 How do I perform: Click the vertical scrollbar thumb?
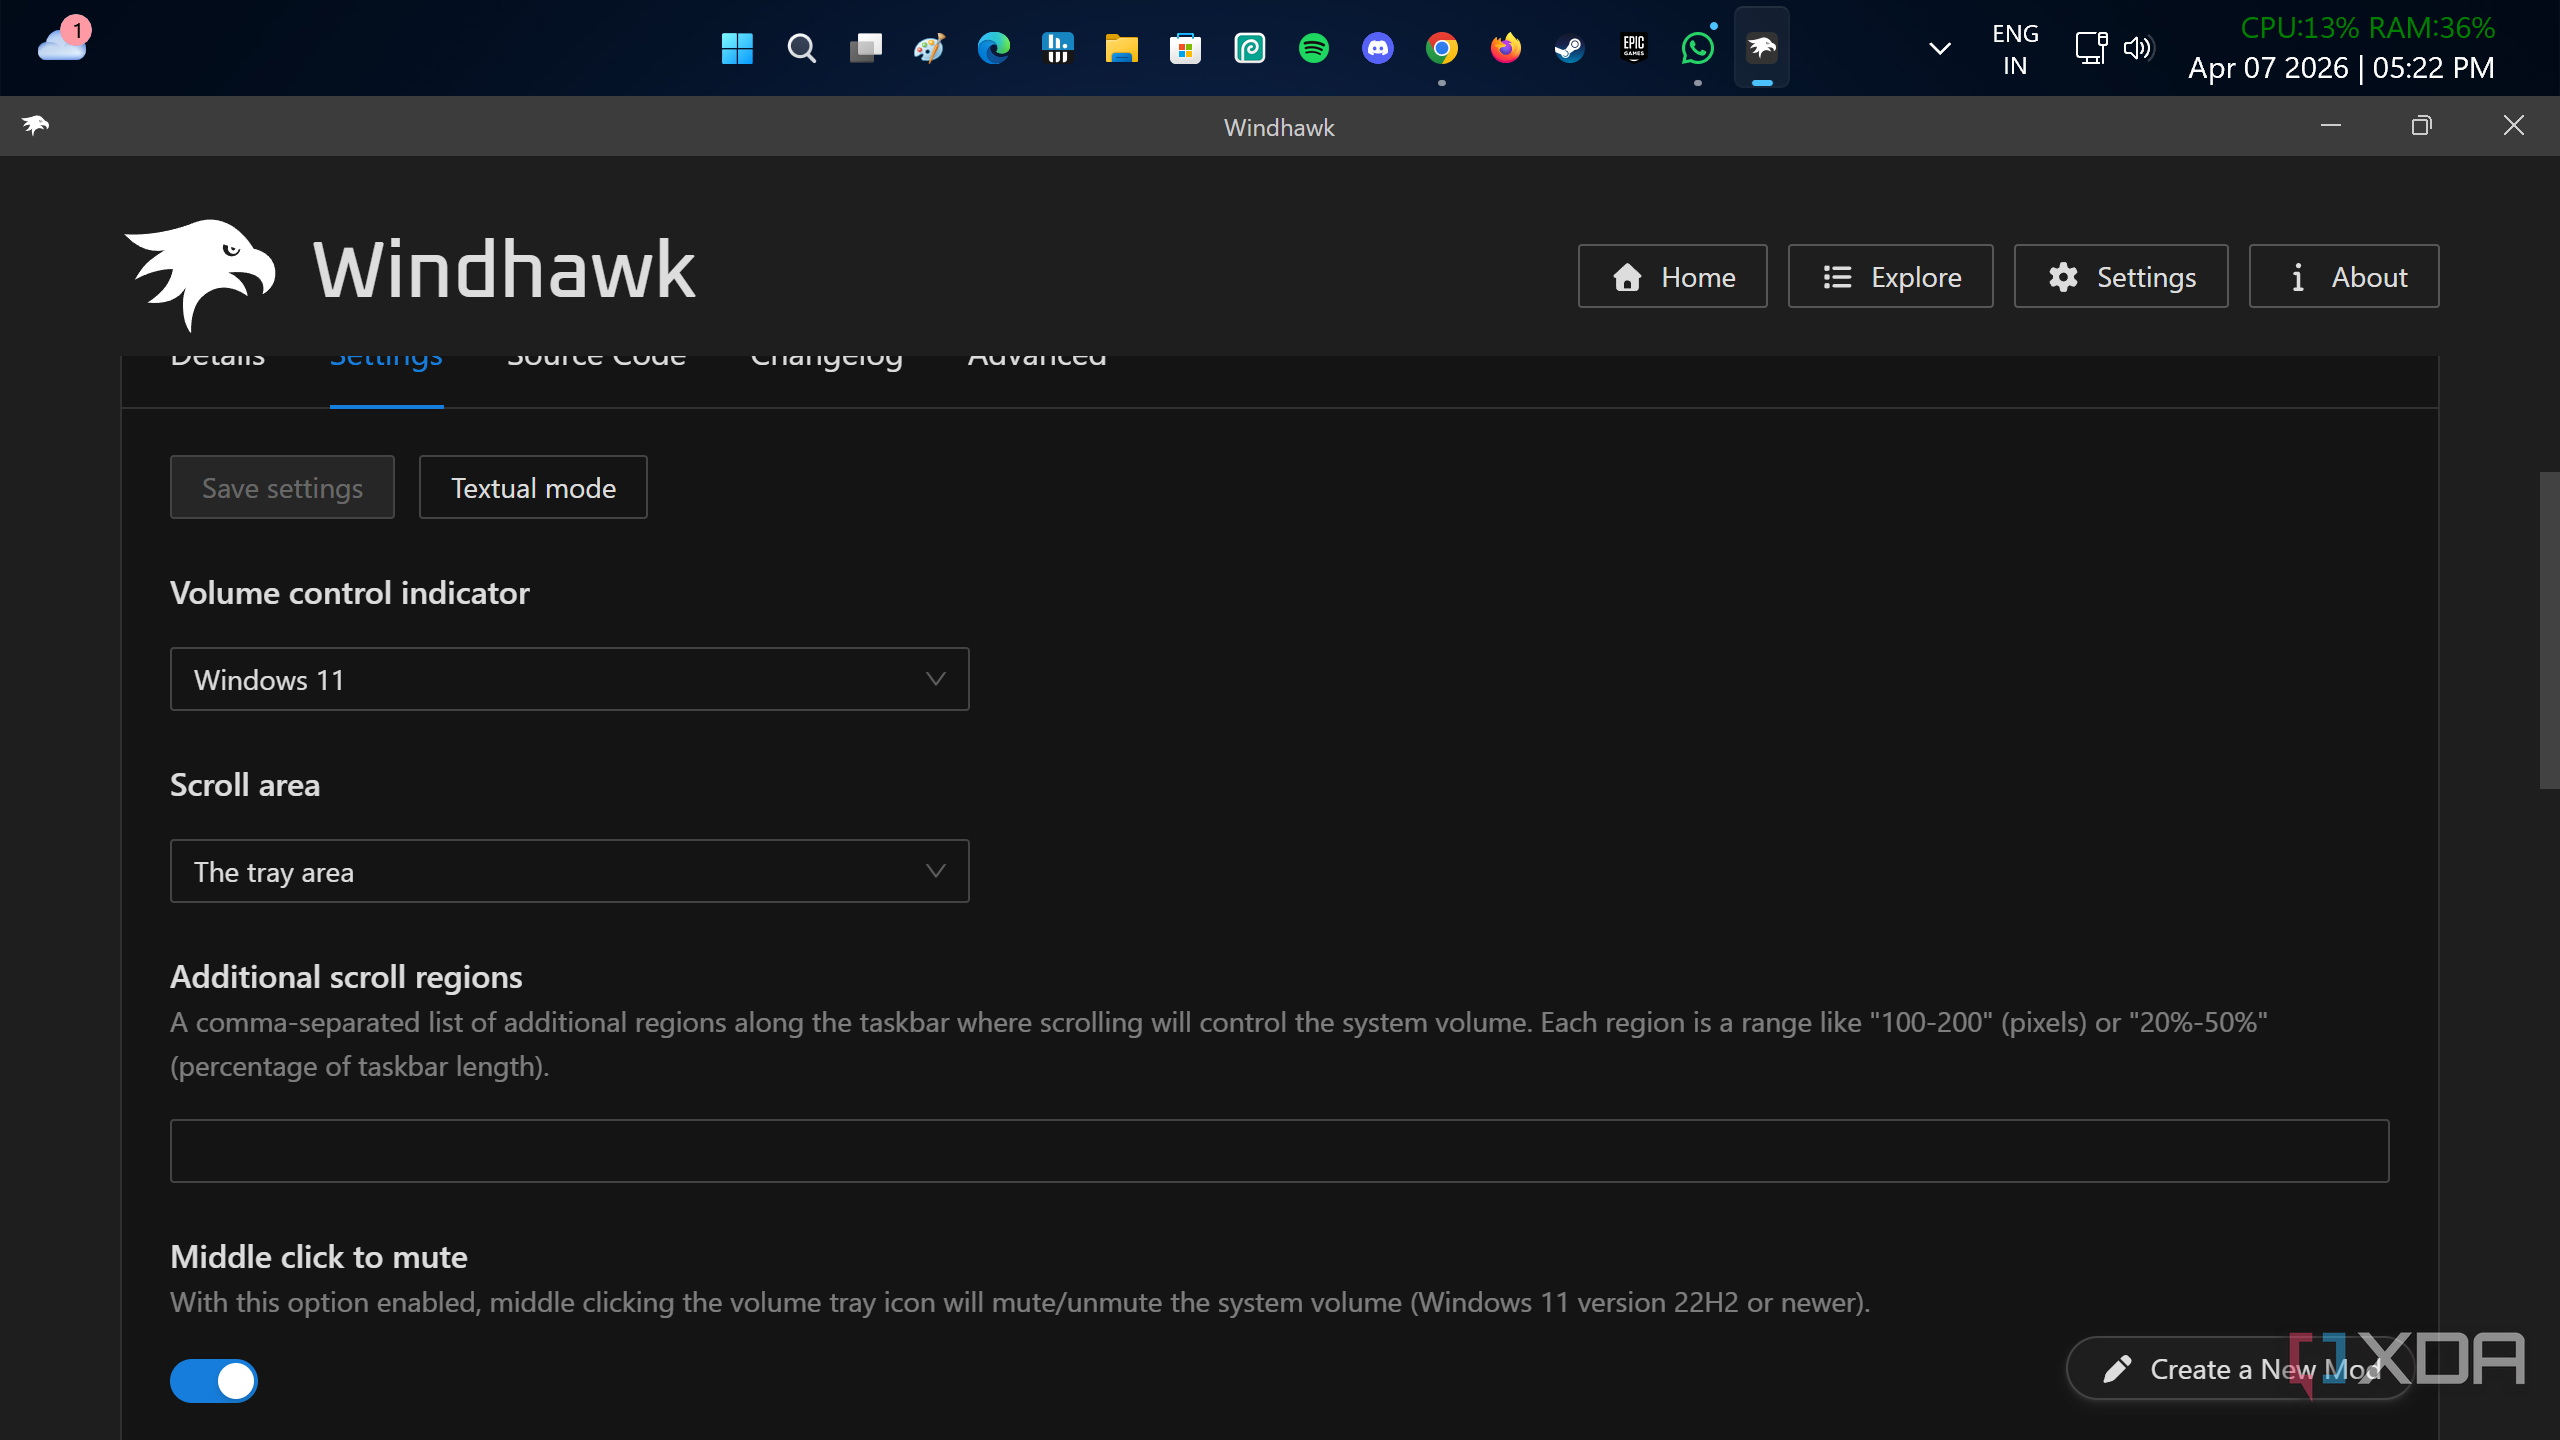click(2549, 630)
